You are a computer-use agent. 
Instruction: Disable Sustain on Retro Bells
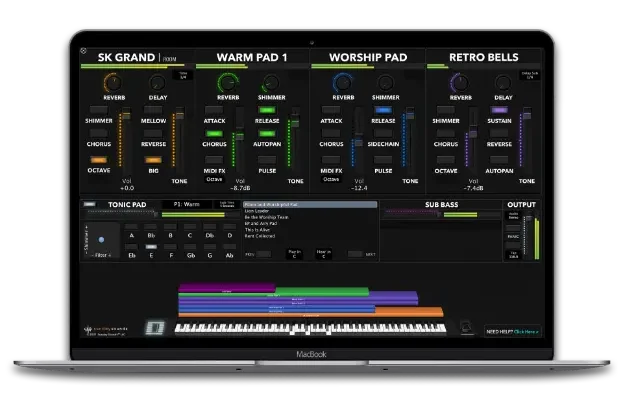[x=501, y=109]
